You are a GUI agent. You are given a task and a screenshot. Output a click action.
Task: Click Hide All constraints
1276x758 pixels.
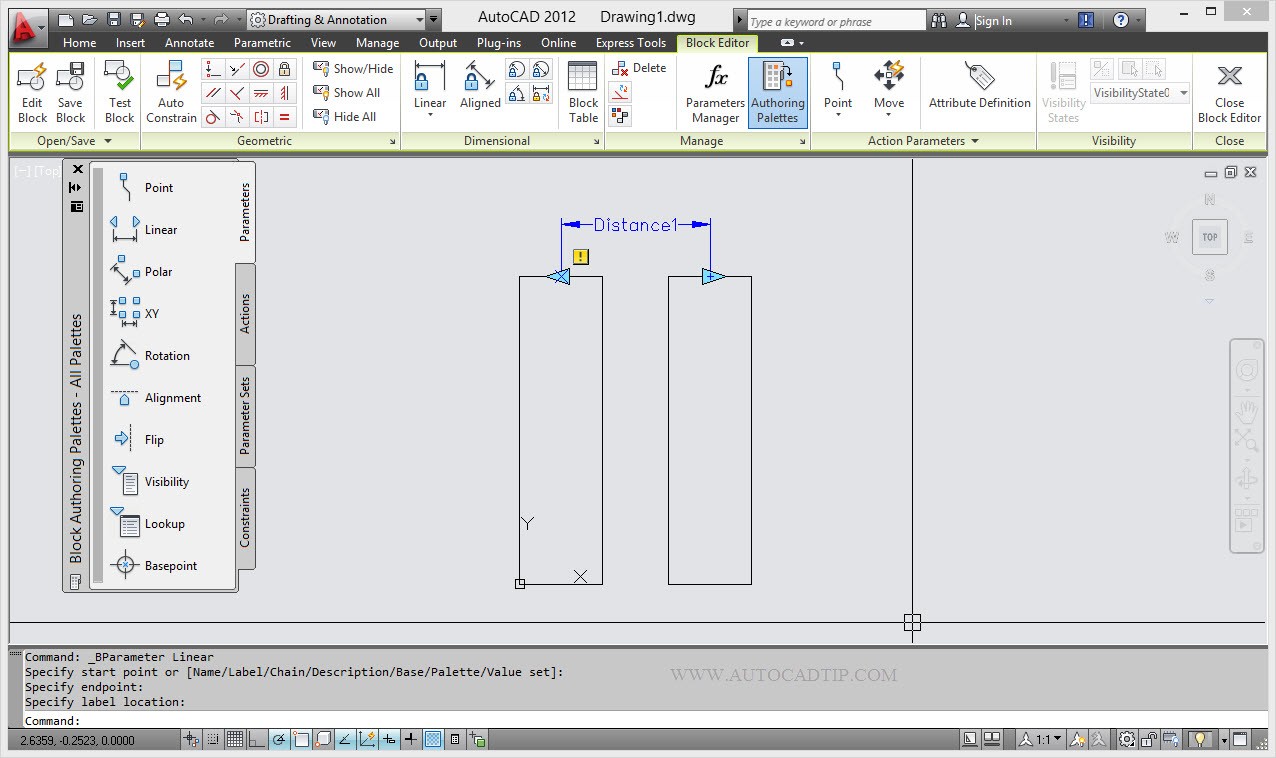point(345,116)
